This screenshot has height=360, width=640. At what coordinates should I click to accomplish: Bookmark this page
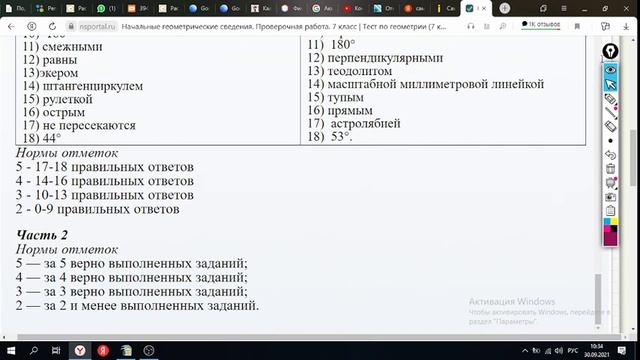(x=577, y=27)
